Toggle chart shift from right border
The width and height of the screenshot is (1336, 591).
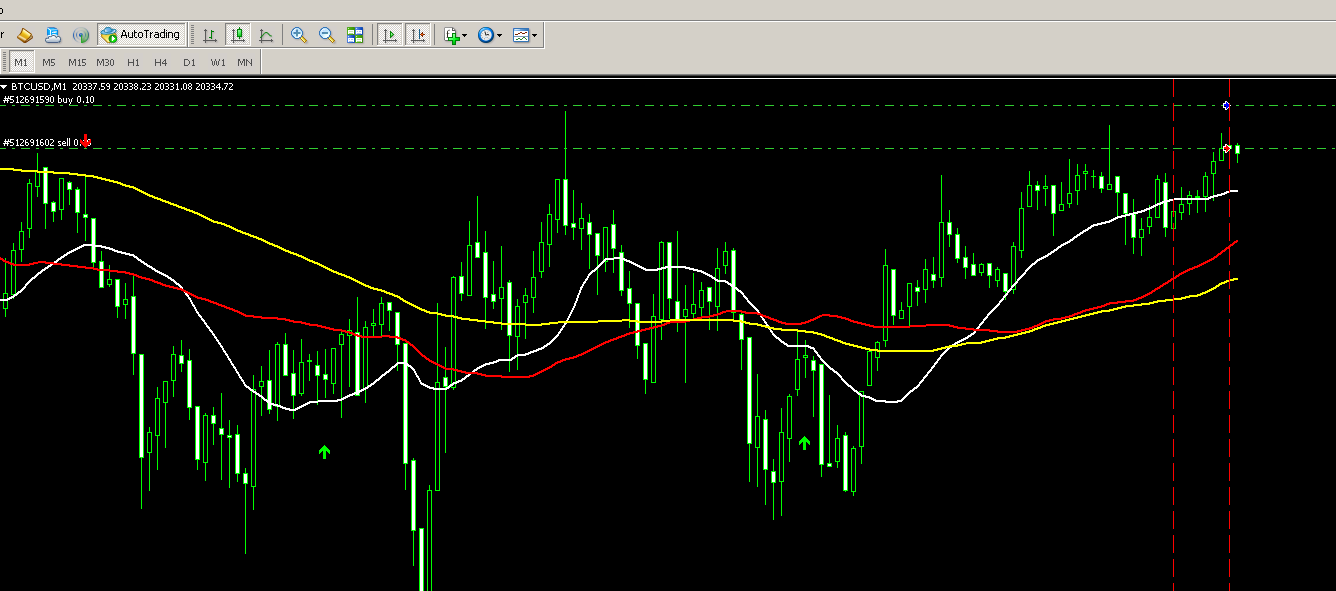[418, 35]
